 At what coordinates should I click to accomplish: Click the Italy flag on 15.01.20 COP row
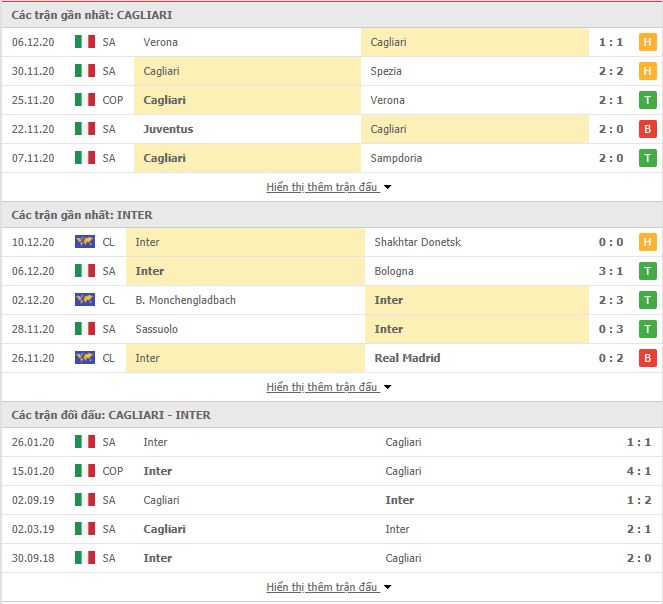coord(85,471)
